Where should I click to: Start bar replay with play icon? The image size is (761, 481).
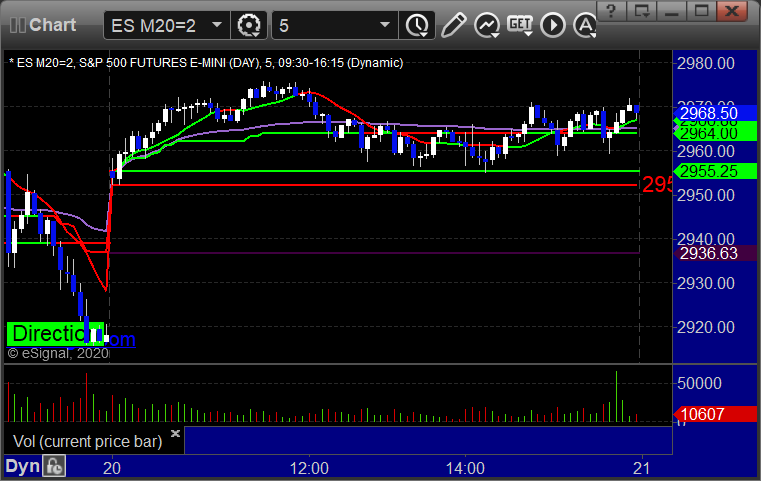click(553, 25)
